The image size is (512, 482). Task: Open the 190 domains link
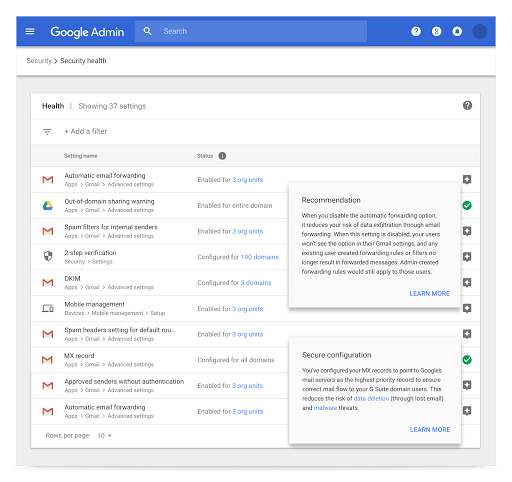point(260,257)
